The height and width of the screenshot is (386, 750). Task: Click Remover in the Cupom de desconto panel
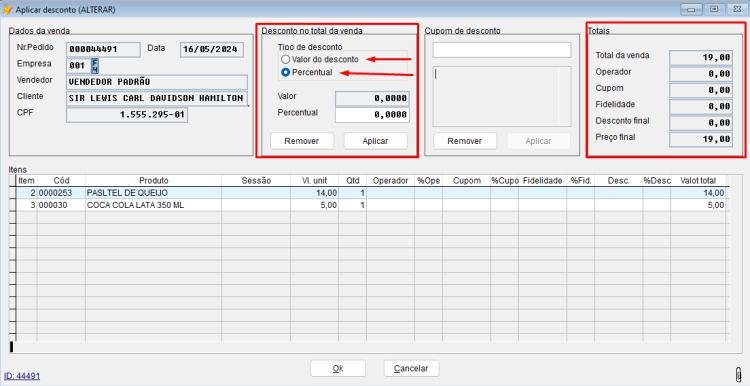click(465, 141)
